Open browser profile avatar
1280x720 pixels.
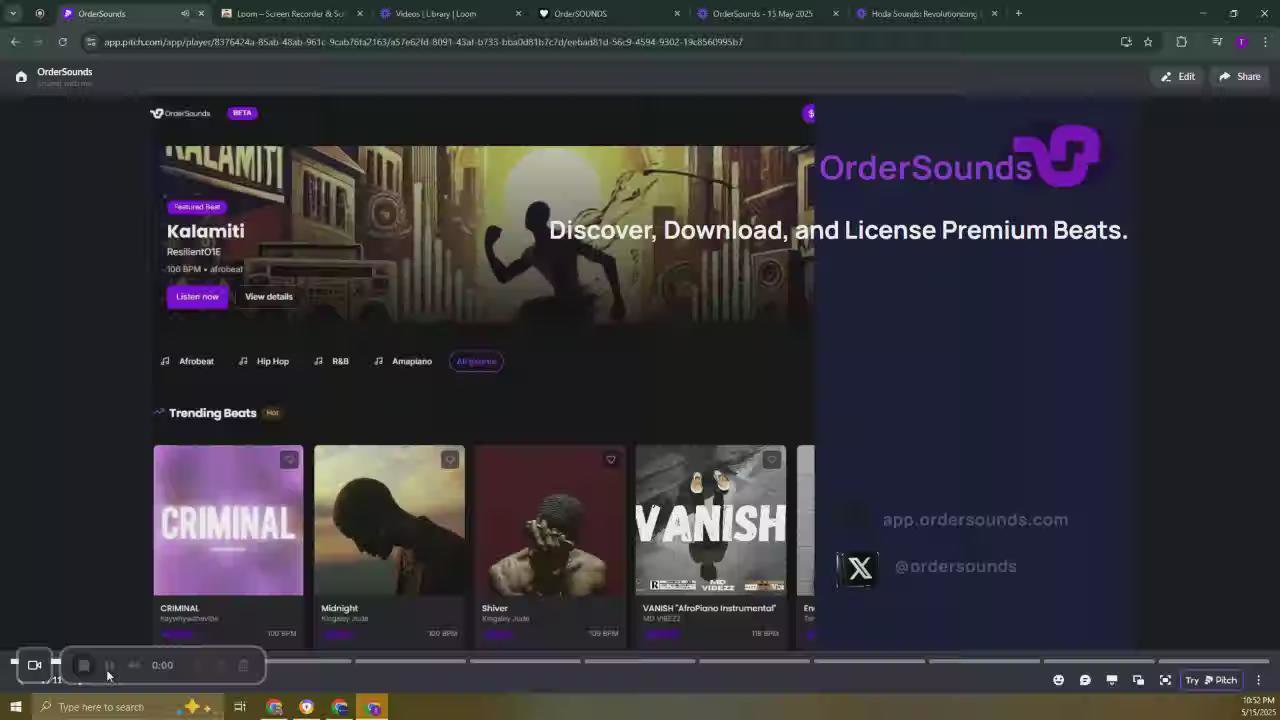pyautogui.click(x=1241, y=42)
